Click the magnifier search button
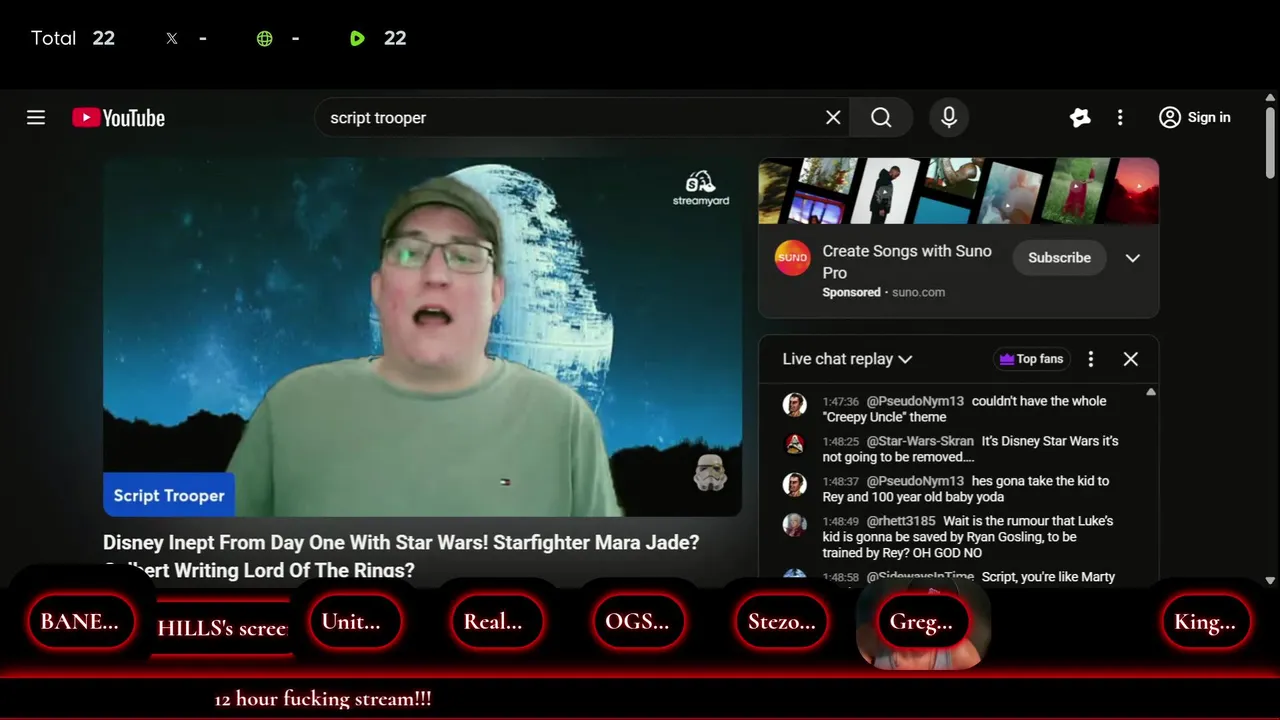Screen dimensions: 1280x720 pos(881,118)
